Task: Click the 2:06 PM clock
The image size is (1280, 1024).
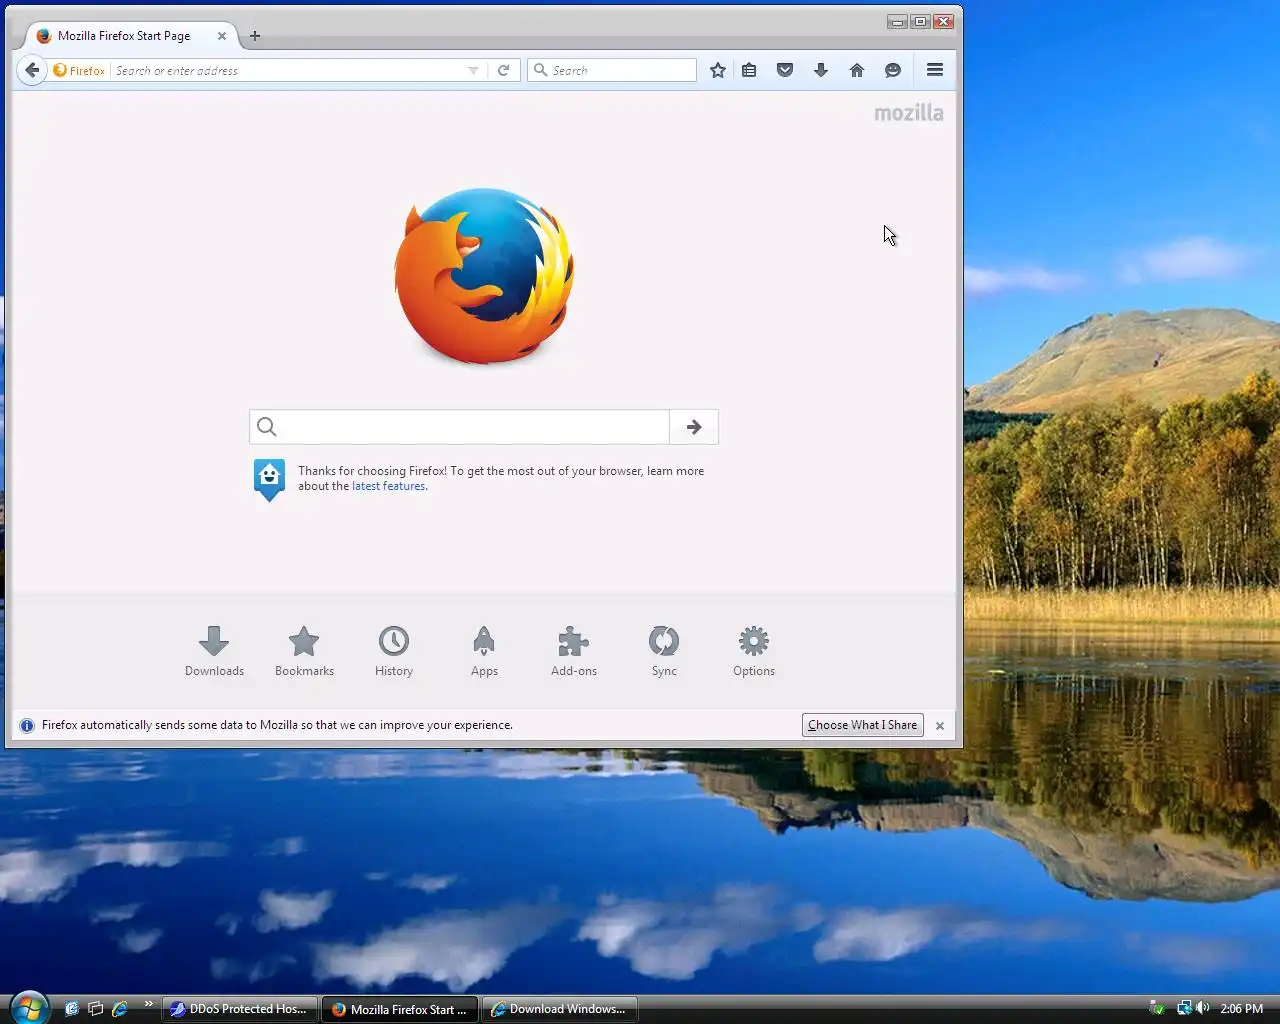Action: pyautogui.click(x=1242, y=1009)
